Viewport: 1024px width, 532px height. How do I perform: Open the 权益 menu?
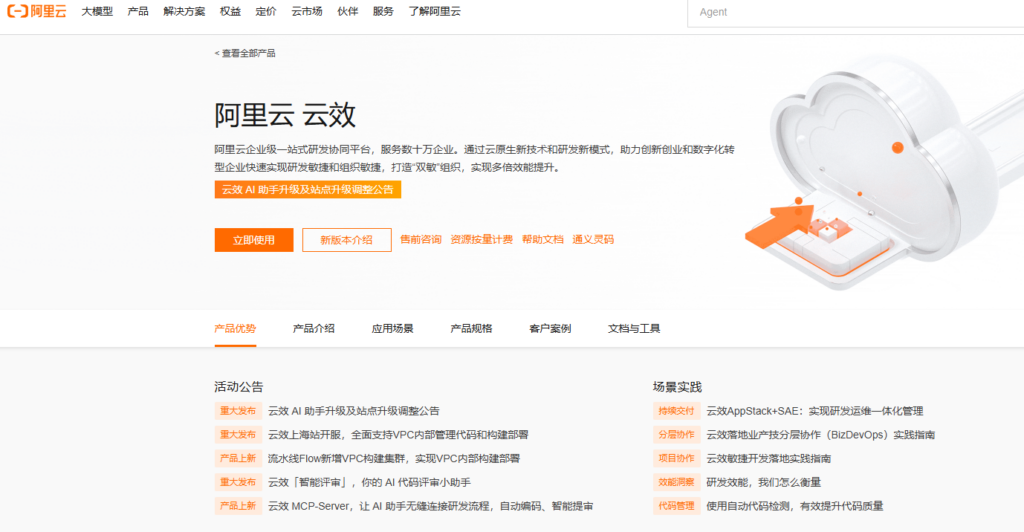tap(231, 11)
